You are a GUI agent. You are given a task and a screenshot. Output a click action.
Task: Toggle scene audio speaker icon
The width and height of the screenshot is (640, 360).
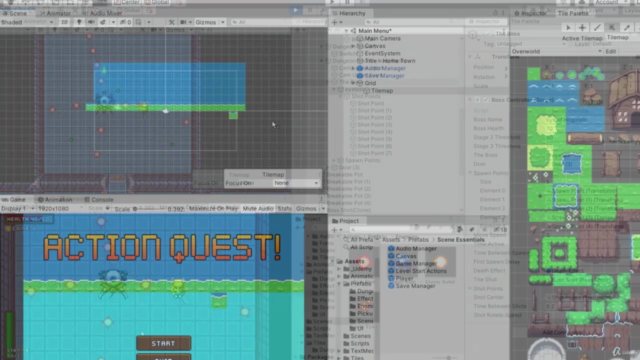(91, 22)
